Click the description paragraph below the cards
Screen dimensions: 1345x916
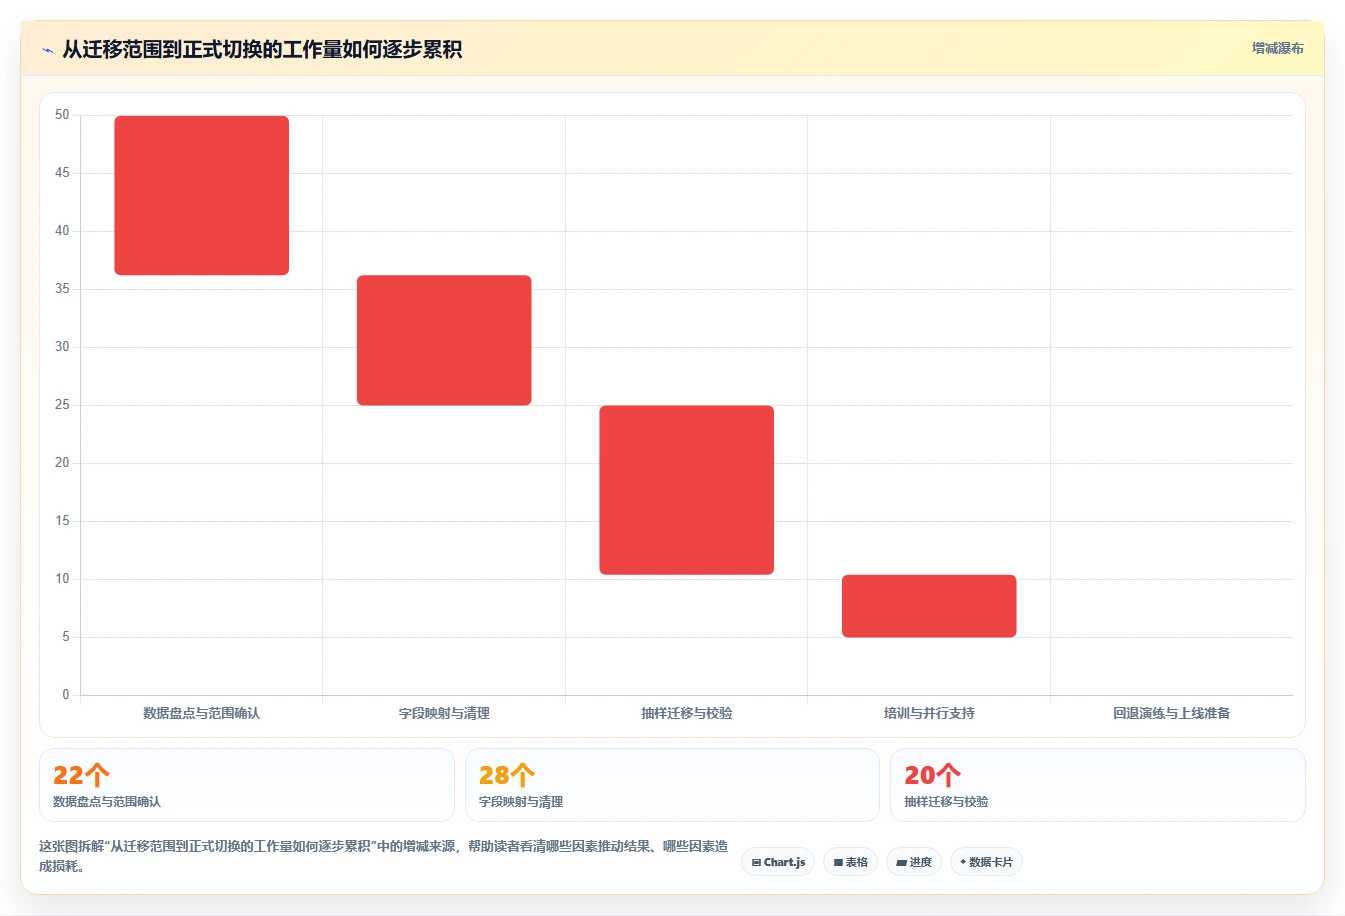click(384, 856)
